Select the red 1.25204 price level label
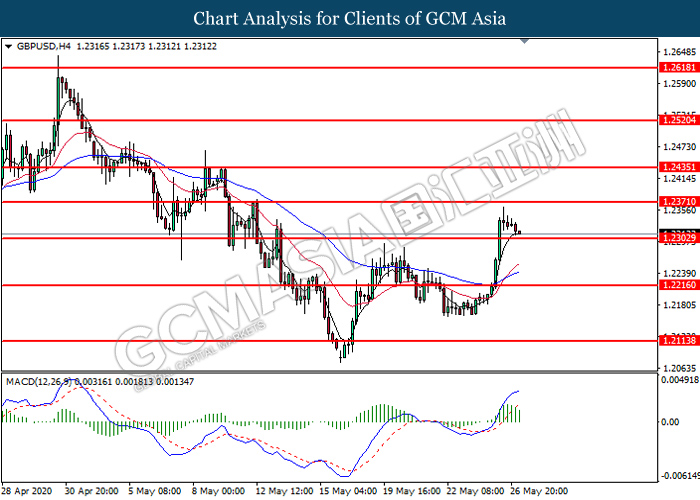Viewport: 700px width, 500px height. coord(679,120)
